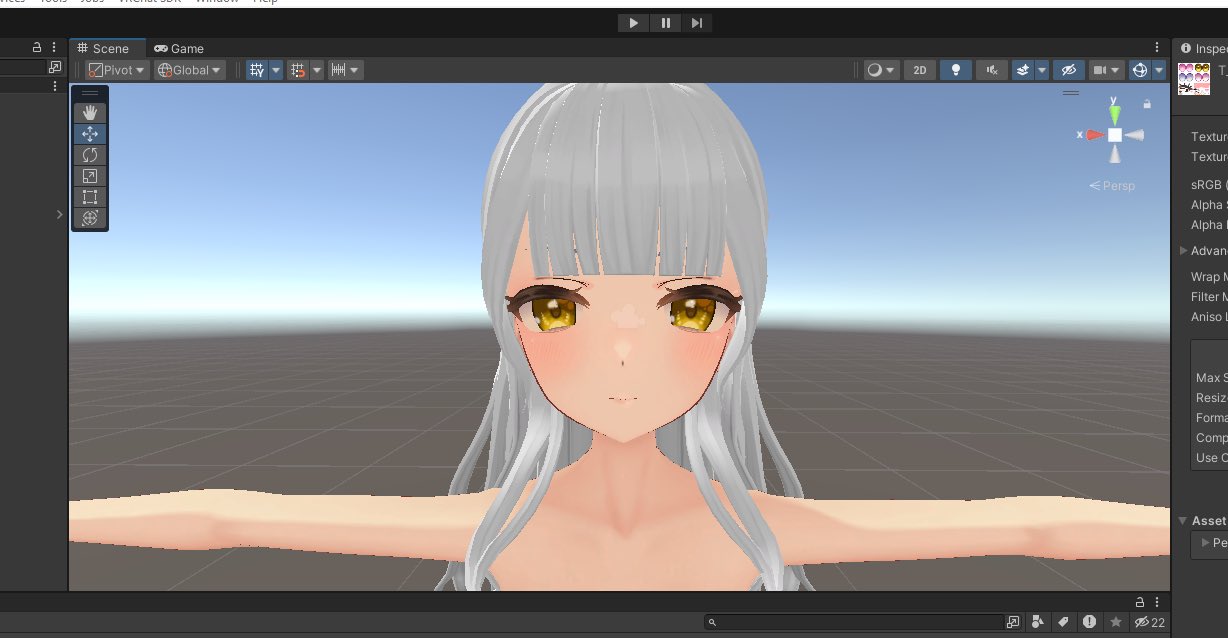The height and width of the screenshot is (638, 1228).
Task: Toggle the orientation gizmo rotation lock
Action: (x=1147, y=104)
